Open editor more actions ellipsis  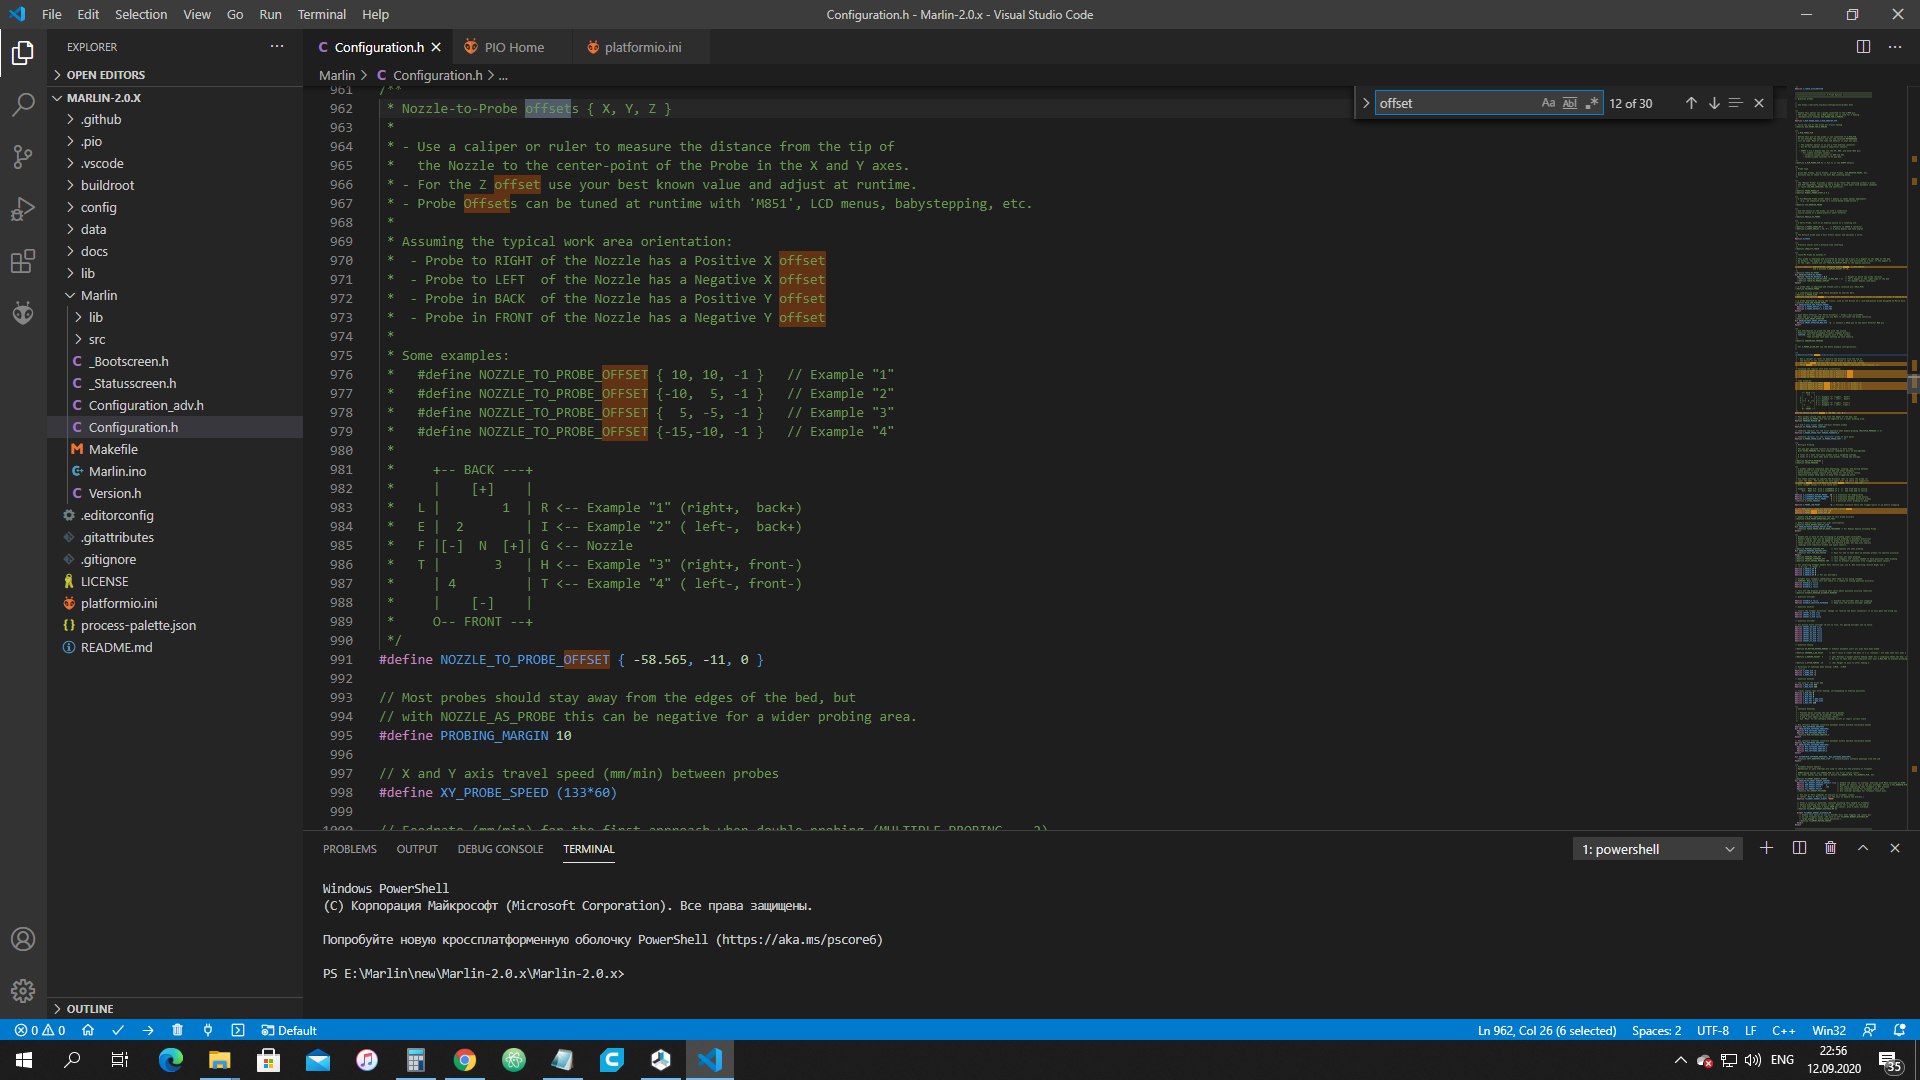click(1895, 47)
